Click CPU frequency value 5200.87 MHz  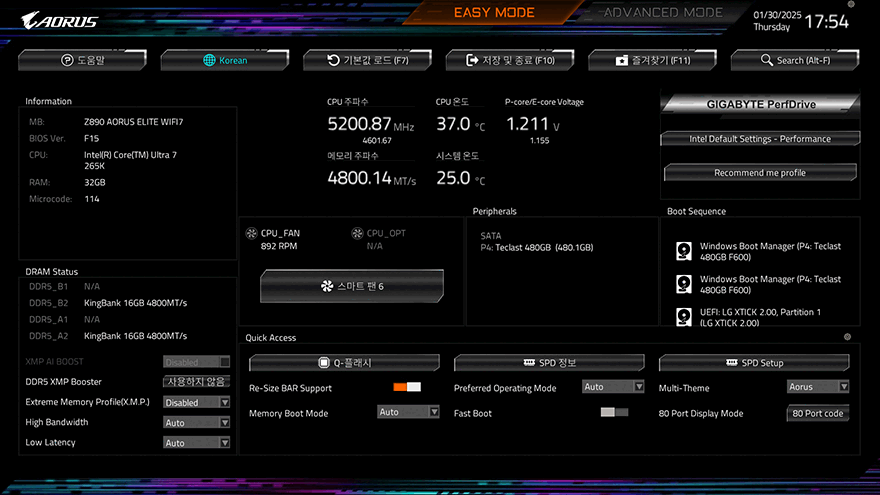coord(370,124)
